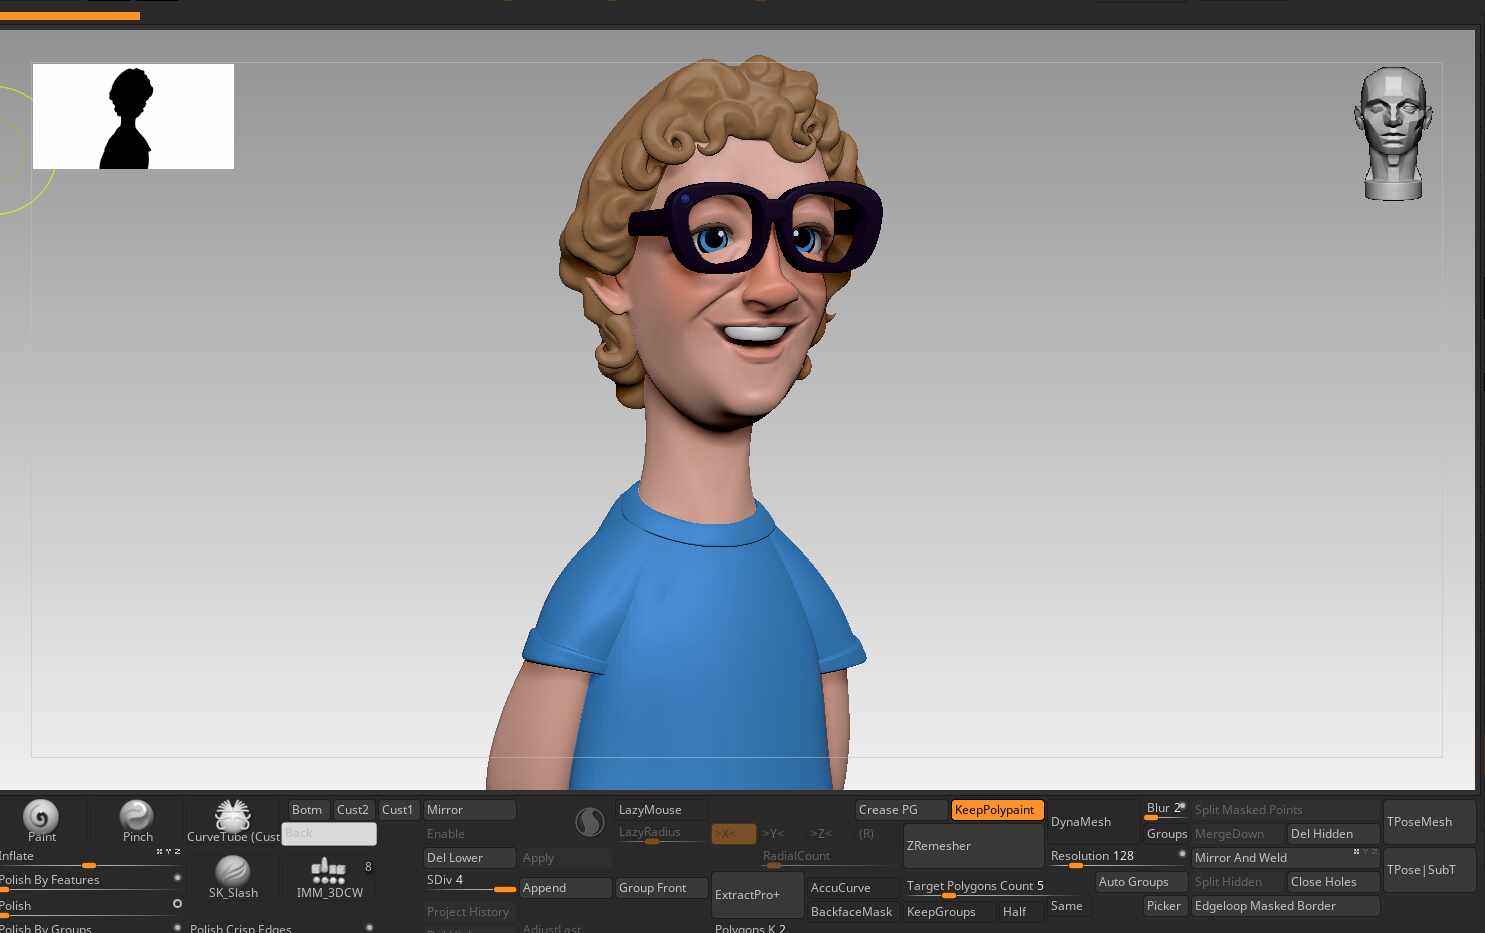The width and height of the screenshot is (1485, 933).
Task: Pick the SK_Slash brush icon
Action: coord(232,870)
